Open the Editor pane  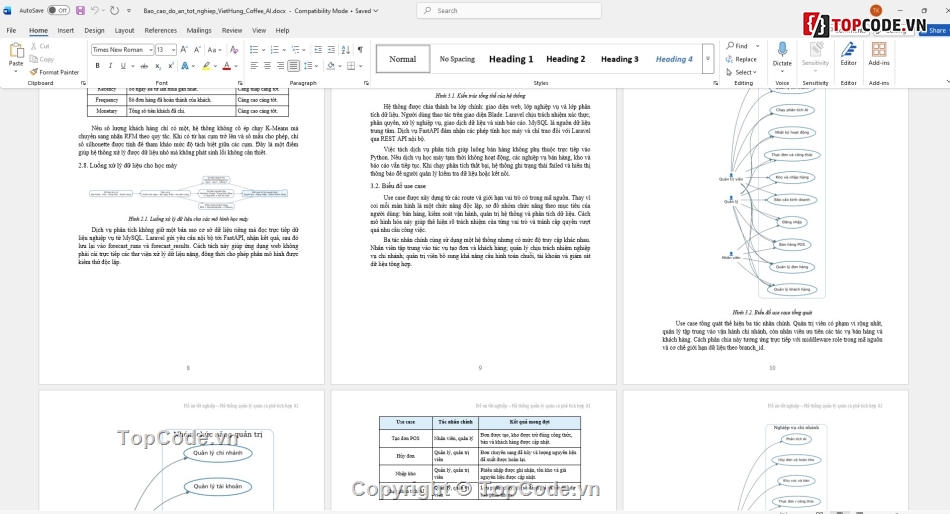coord(848,54)
